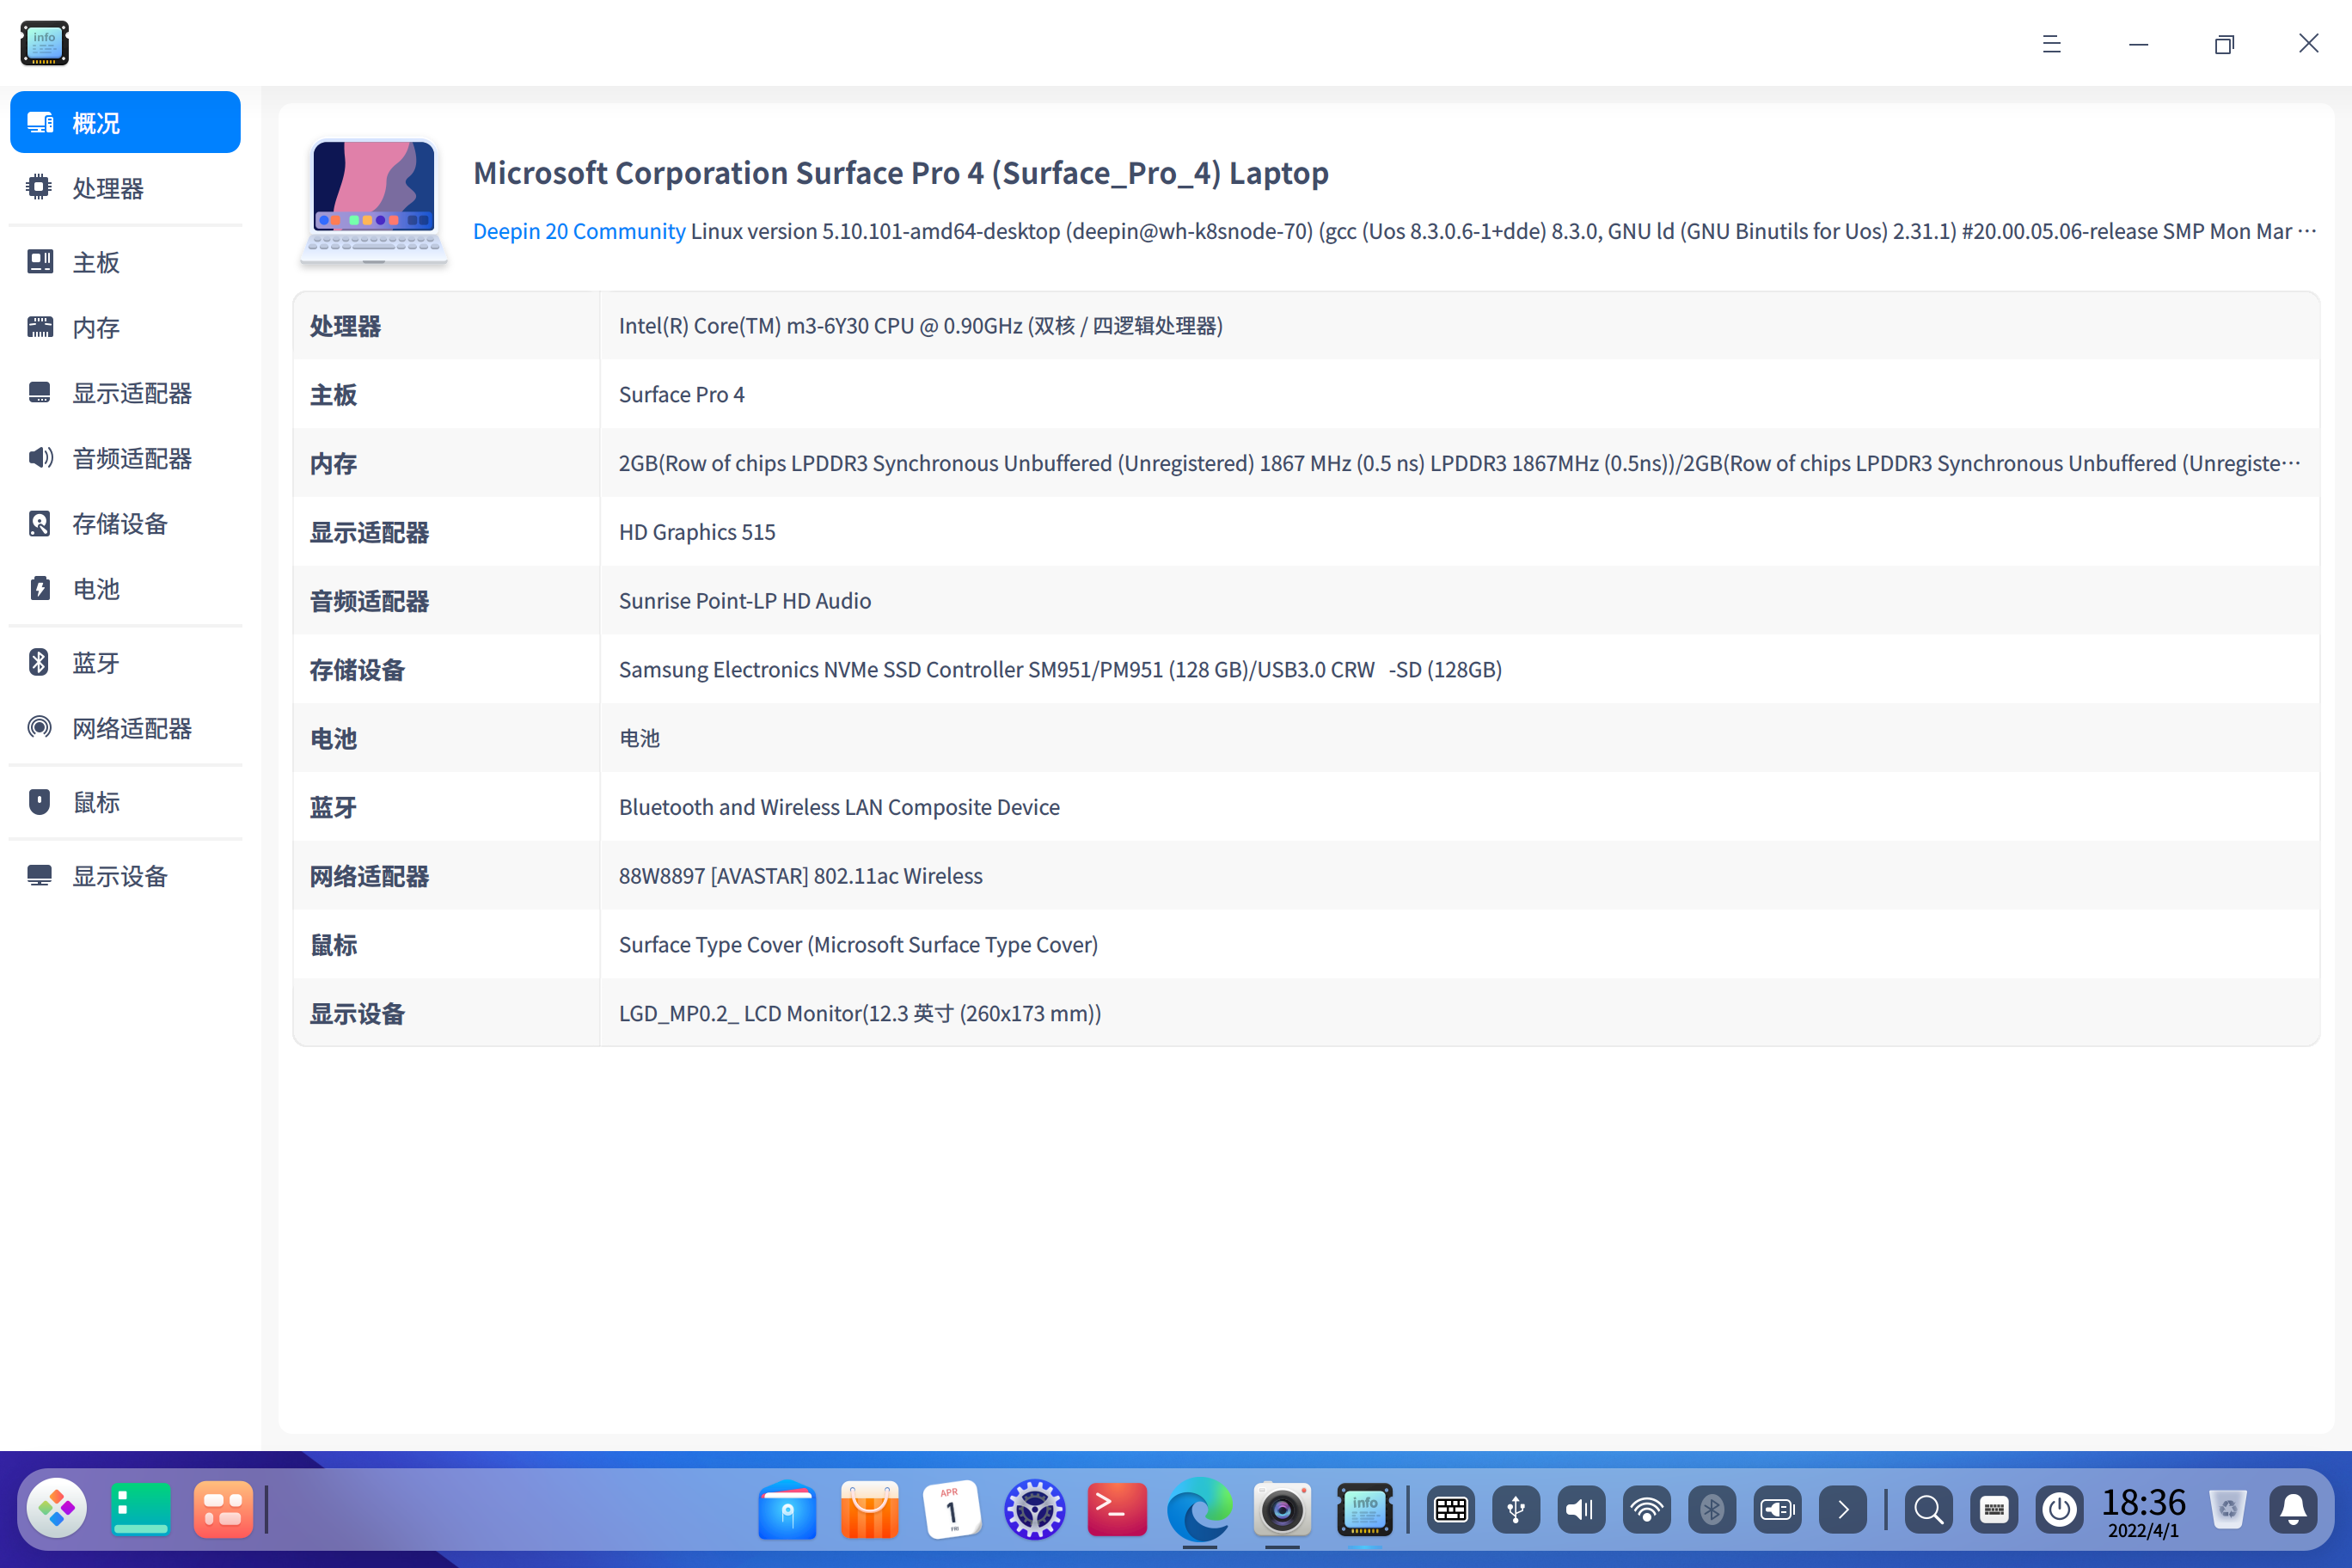Open 显示设备 display device section
Screen dimensions: 2352x1568
click(x=119, y=876)
